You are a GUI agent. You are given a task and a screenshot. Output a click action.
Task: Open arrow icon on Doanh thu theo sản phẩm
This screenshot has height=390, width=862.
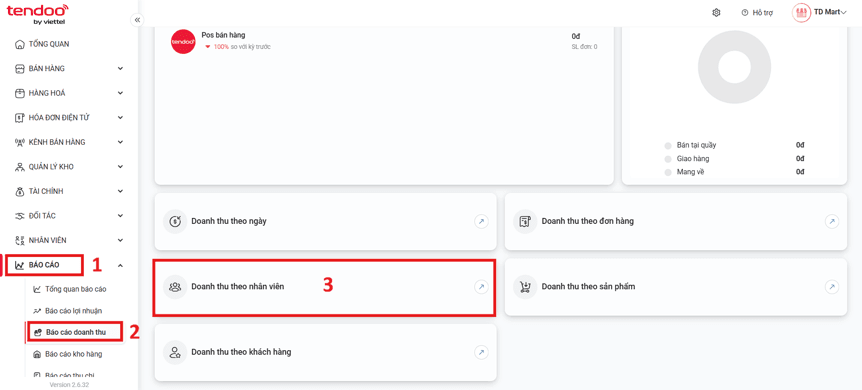pyautogui.click(x=832, y=287)
